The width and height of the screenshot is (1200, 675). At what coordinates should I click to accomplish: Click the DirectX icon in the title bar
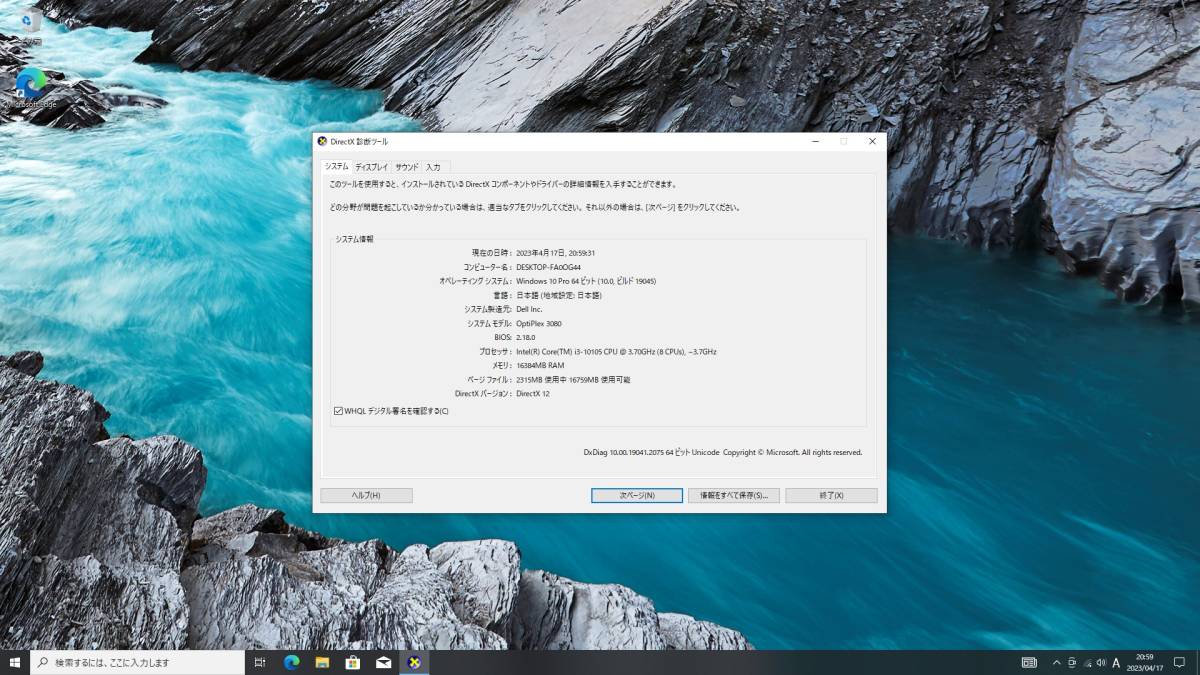(323, 141)
